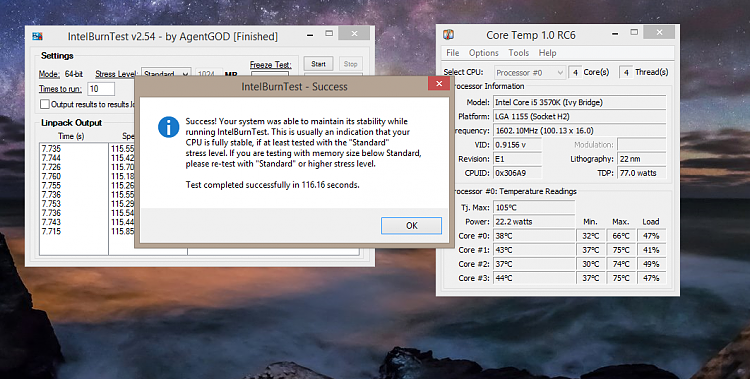Click Linpack time result 7.760
This screenshot has width=750, height=379.
(x=51, y=176)
